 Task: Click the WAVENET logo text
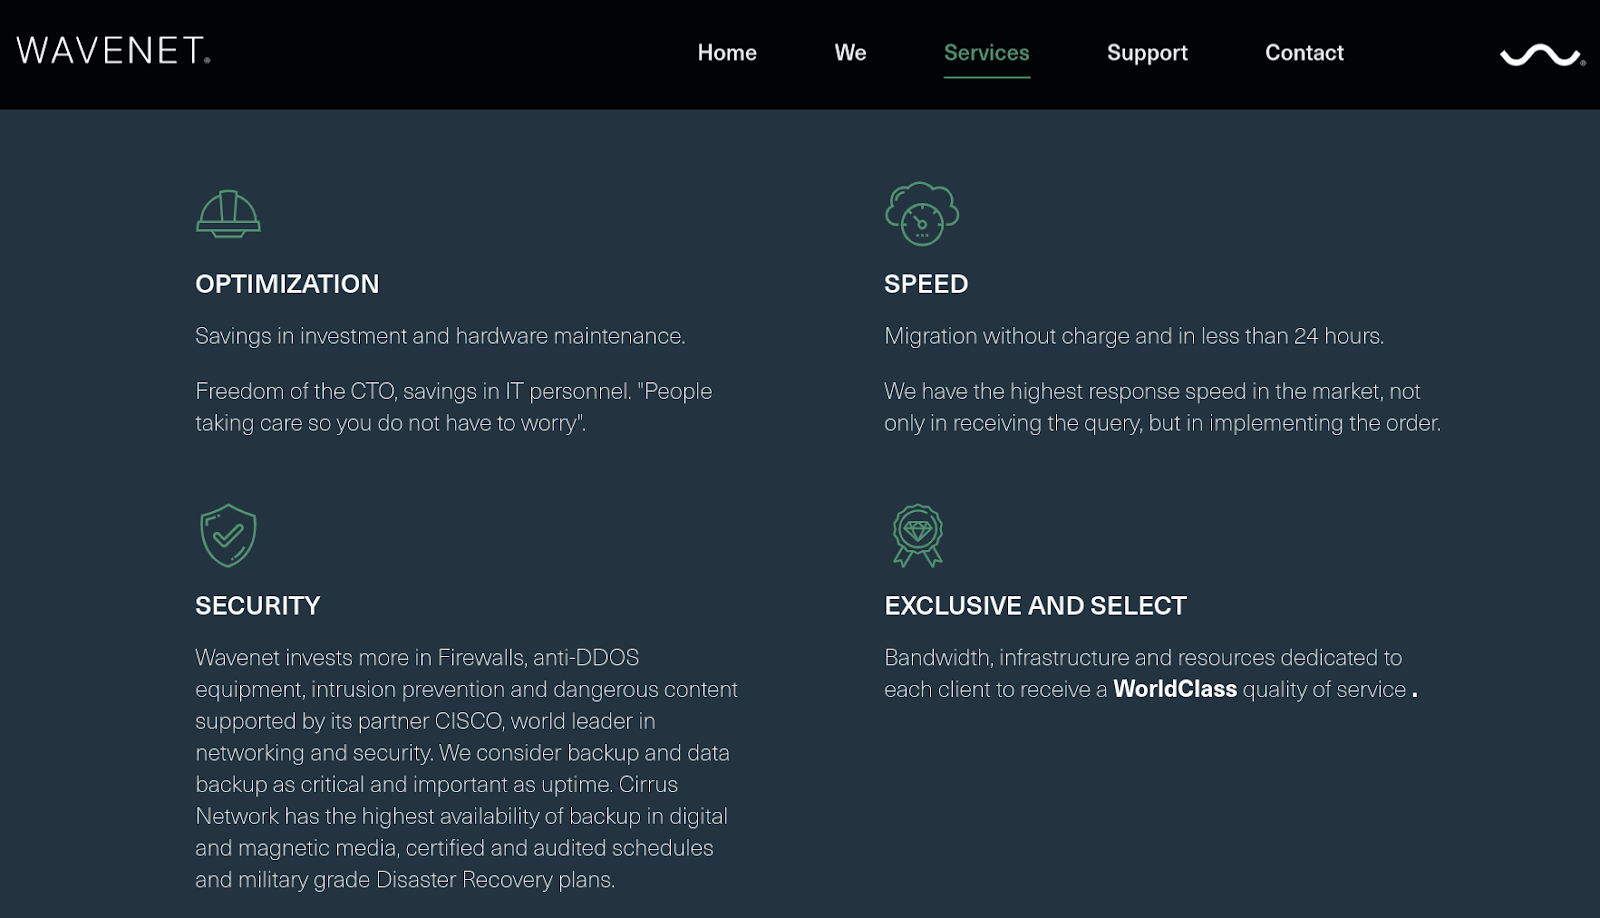(113, 51)
